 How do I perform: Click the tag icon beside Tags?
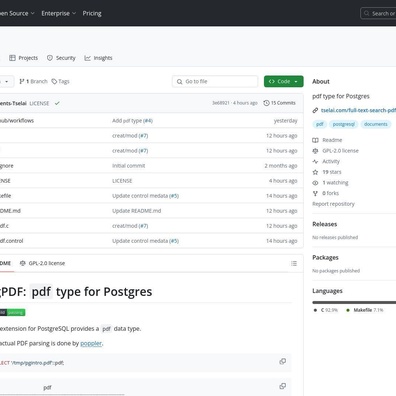(x=54, y=81)
